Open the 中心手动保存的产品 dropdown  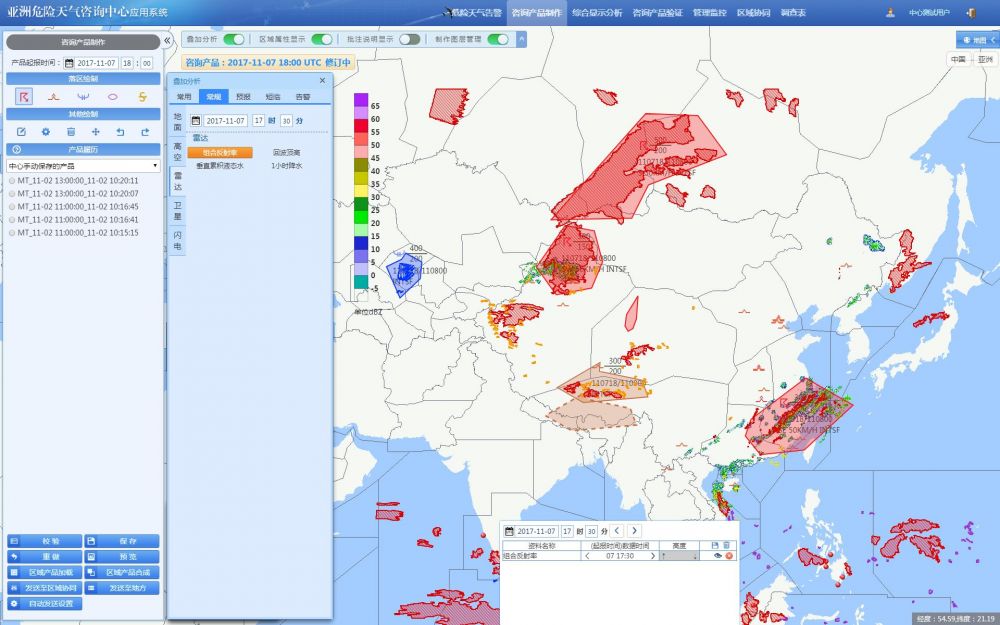pos(83,166)
